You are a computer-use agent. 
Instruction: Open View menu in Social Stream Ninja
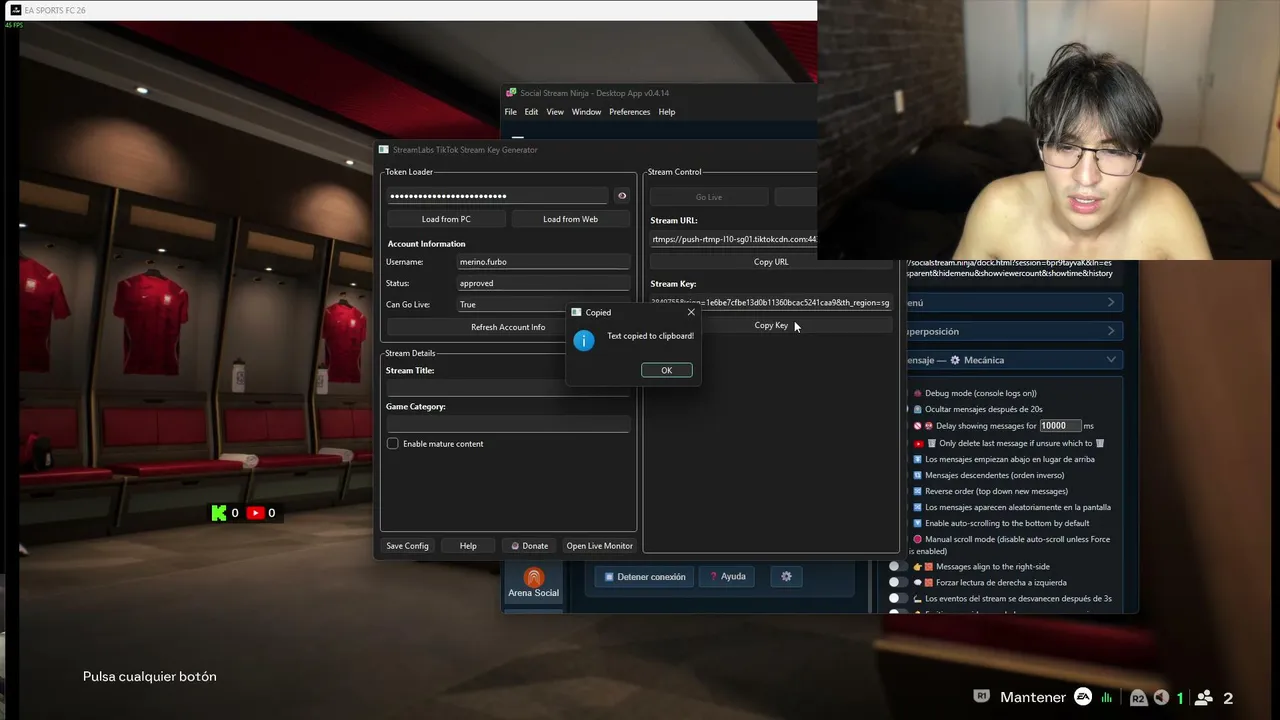555,112
